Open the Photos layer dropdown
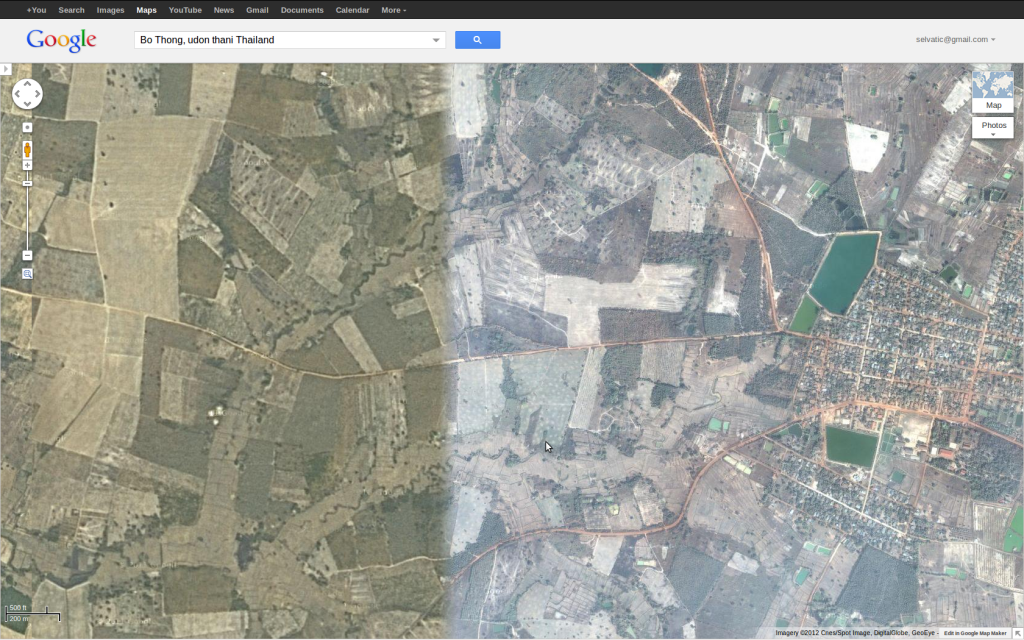 [x=992, y=127]
